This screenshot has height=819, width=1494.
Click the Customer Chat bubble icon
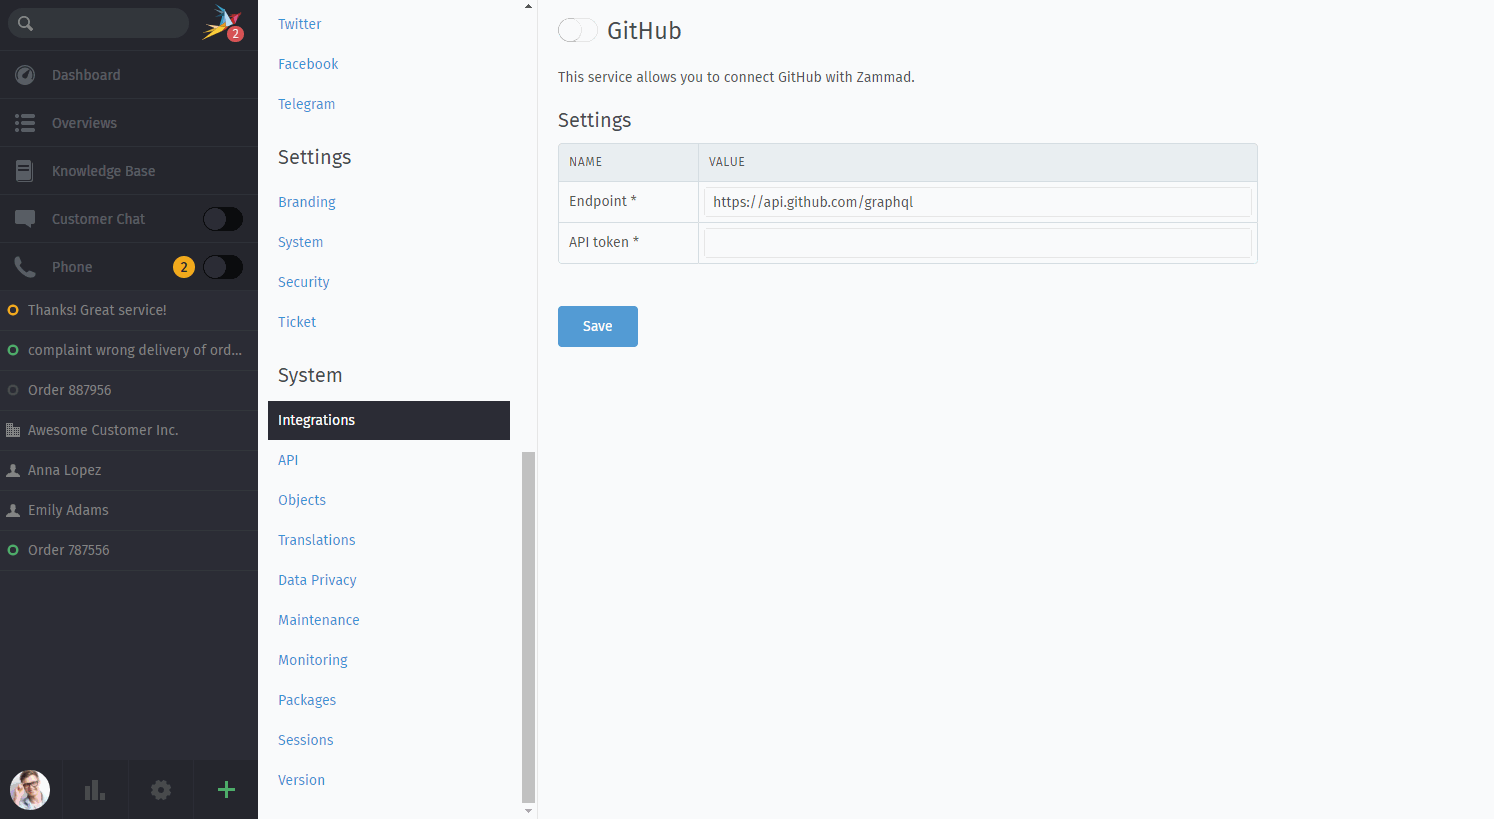(25, 219)
